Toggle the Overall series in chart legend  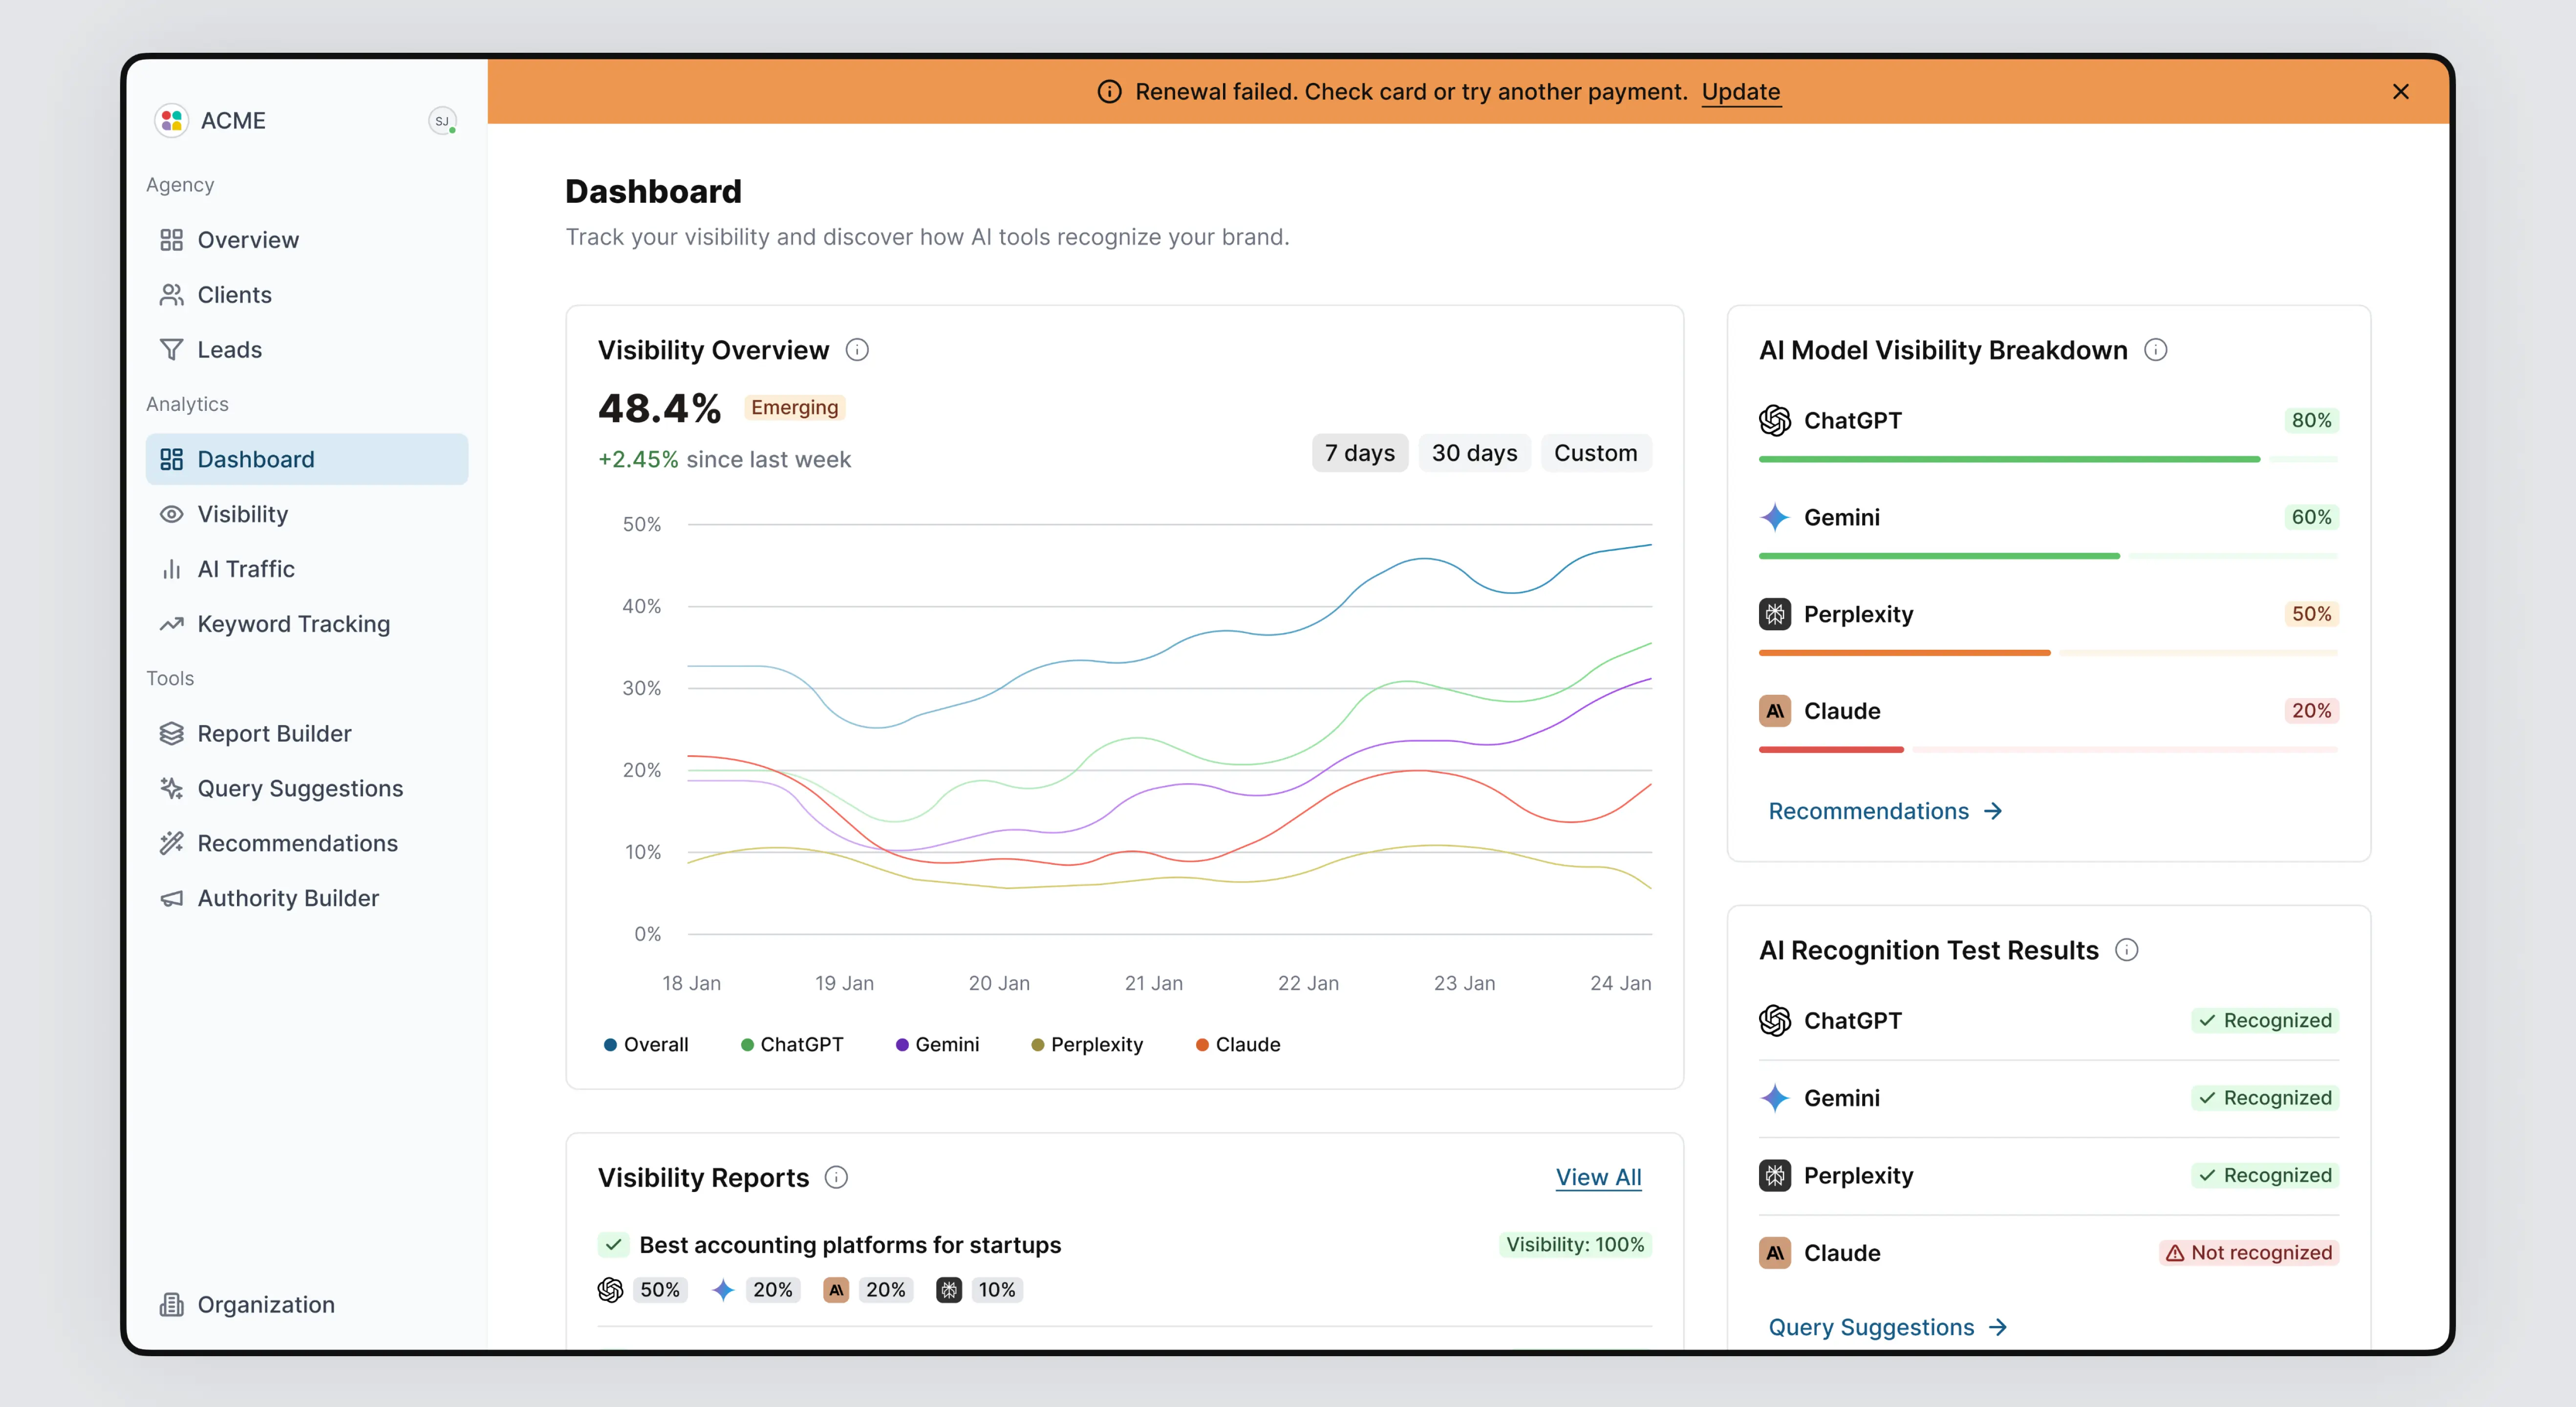click(646, 1044)
